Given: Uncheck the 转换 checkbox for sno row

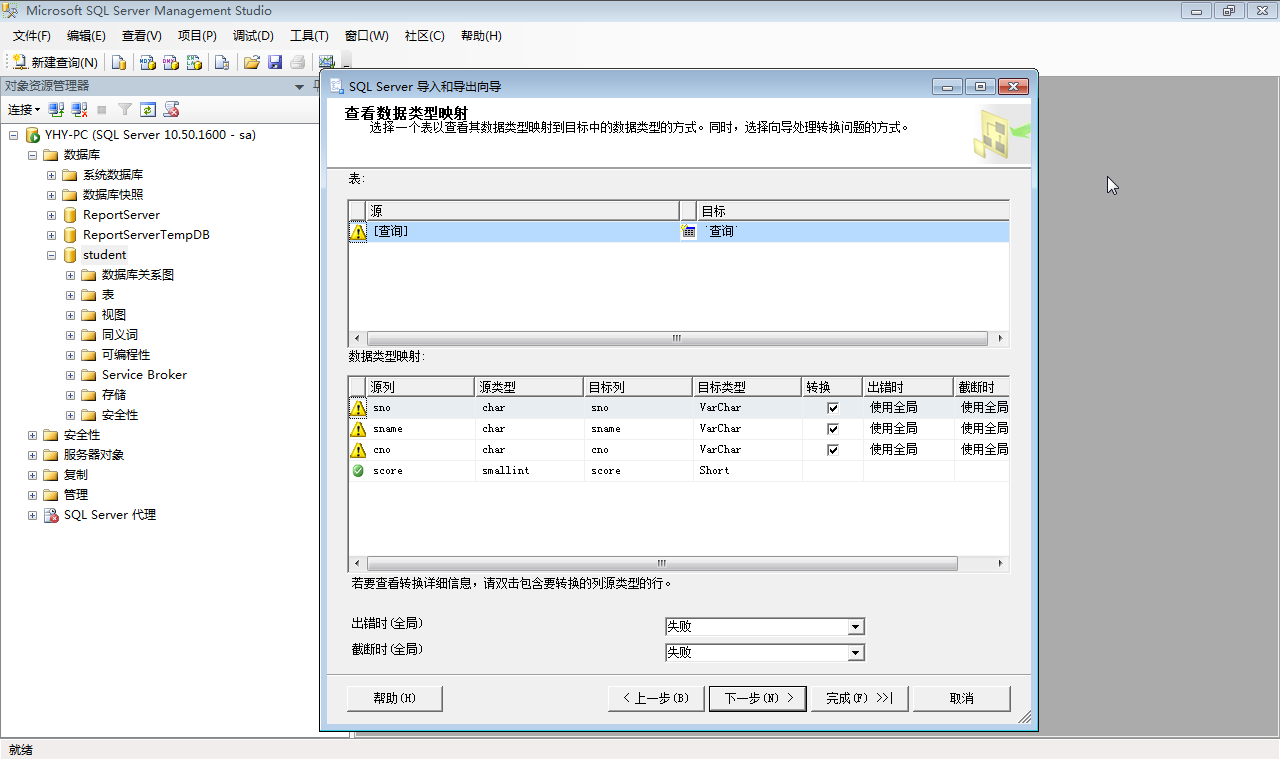Looking at the screenshot, I should [833, 408].
